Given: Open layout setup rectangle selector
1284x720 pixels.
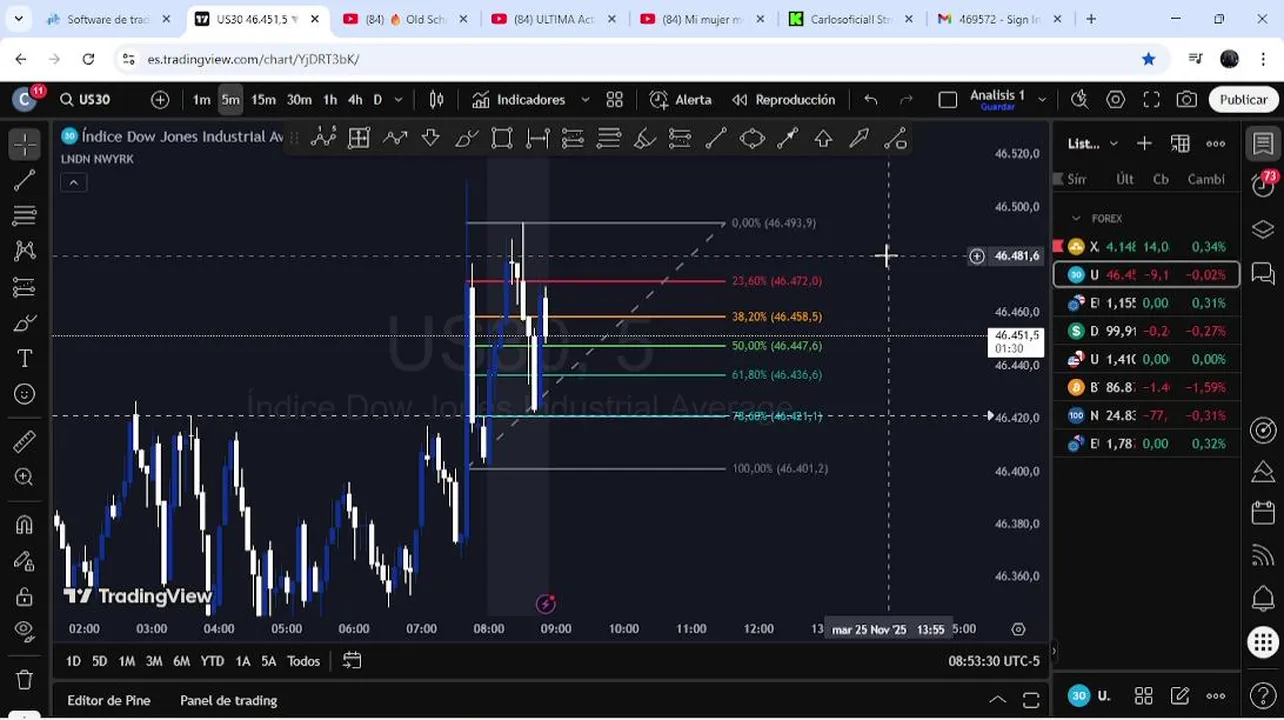Looking at the screenshot, I should pyautogui.click(x=947, y=99).
